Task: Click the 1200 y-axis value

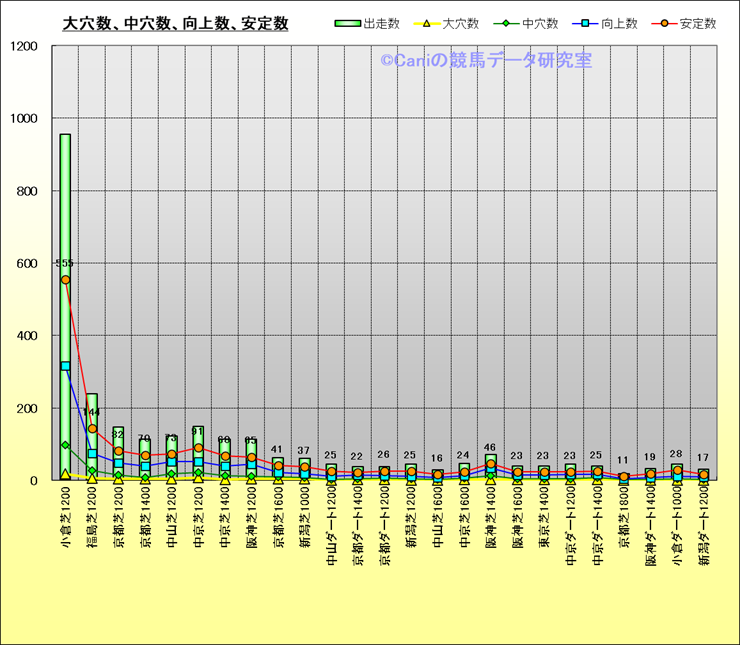Action: (x=24, y=46)
